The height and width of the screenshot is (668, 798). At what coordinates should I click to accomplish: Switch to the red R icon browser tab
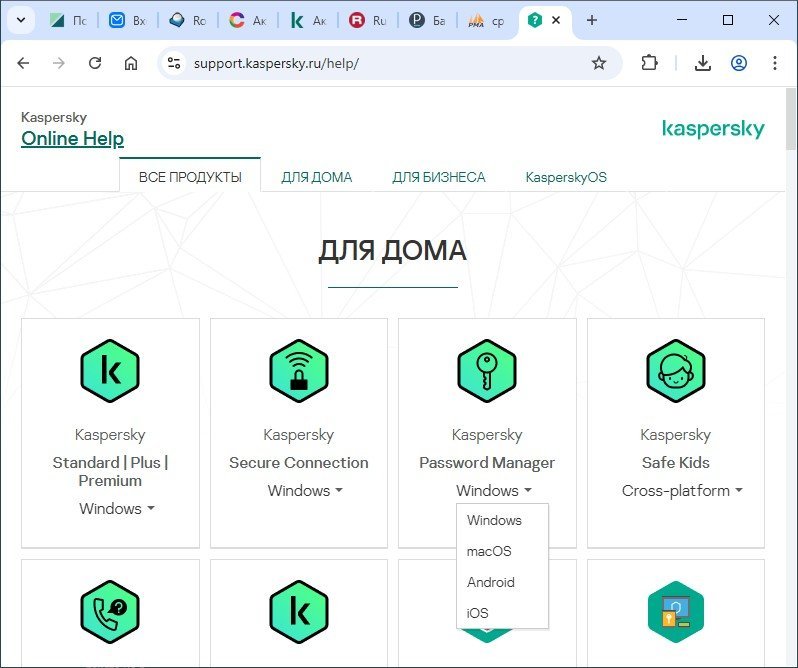[367, 20]
